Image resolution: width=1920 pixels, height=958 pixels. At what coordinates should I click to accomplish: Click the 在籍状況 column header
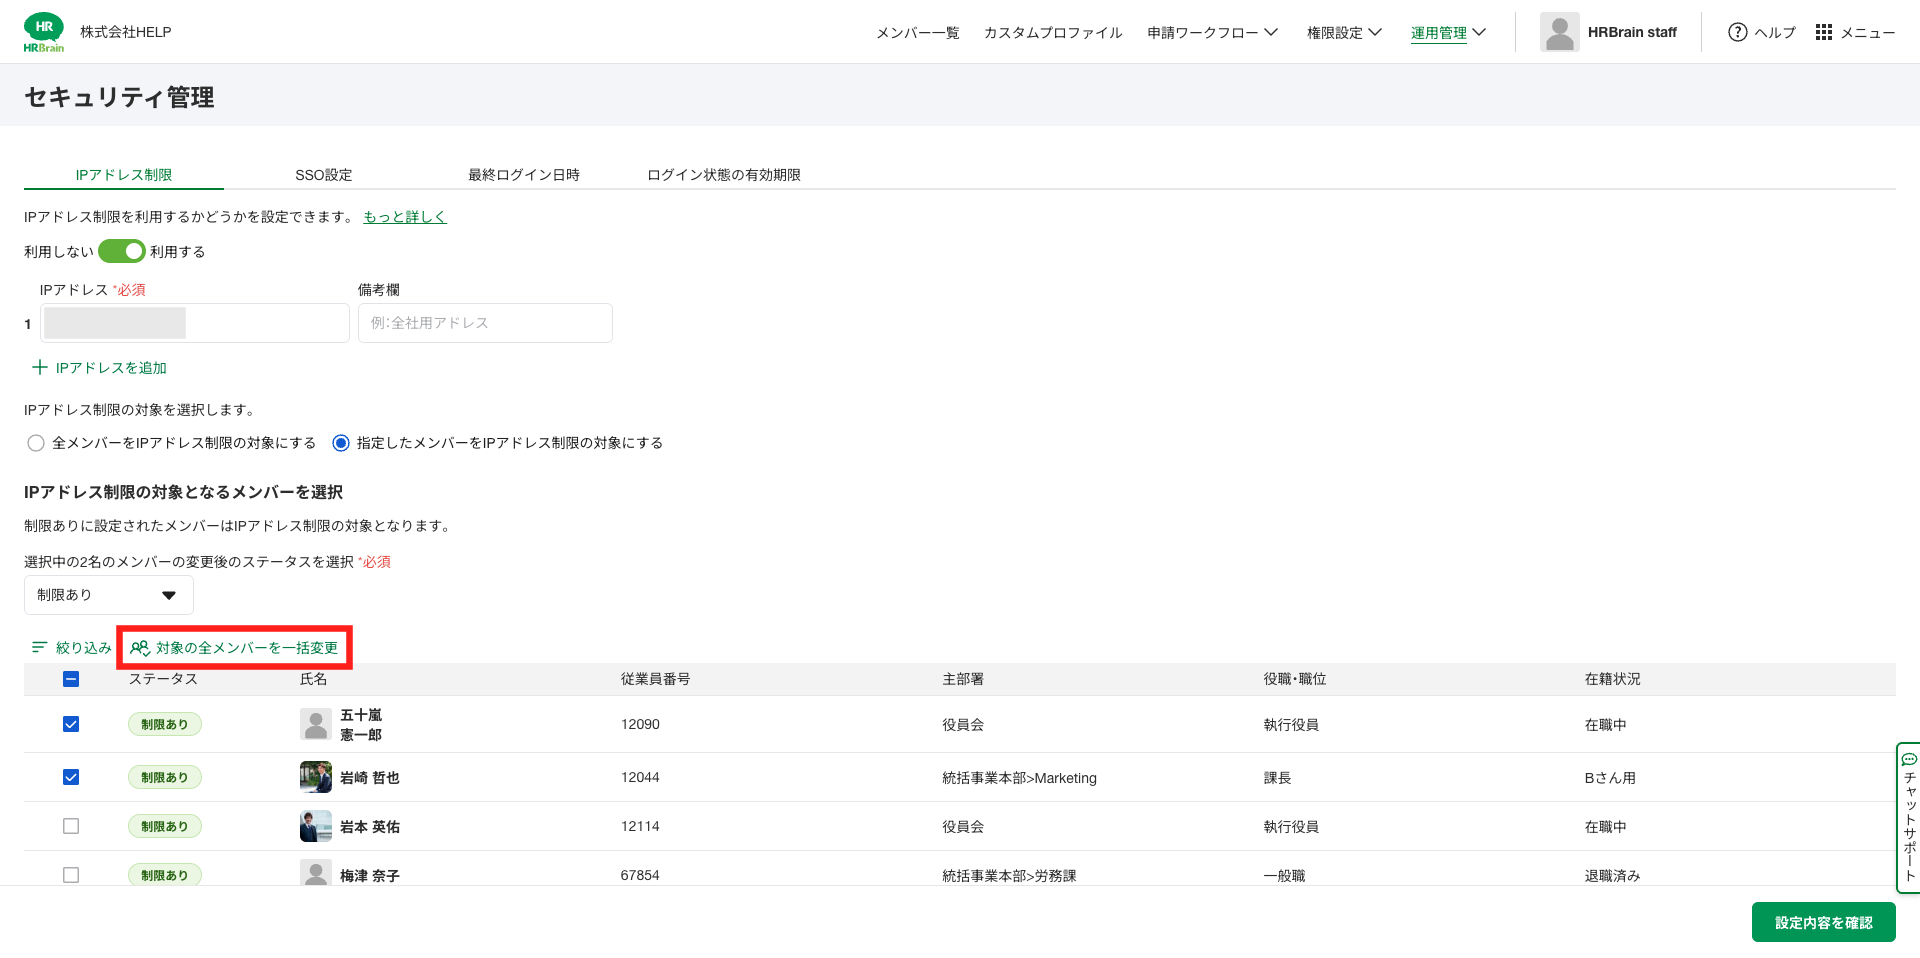coord(1612,678)
